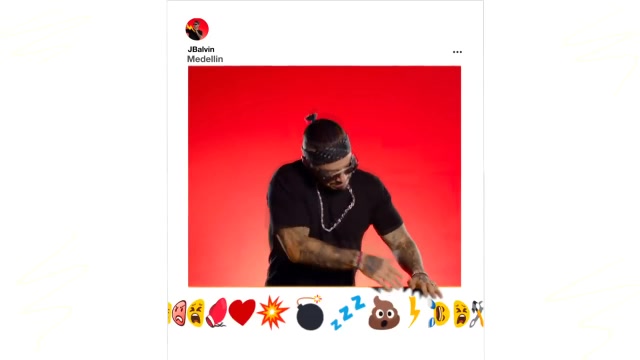
Task: React with the red heart emoji
Action: (242, 312)
